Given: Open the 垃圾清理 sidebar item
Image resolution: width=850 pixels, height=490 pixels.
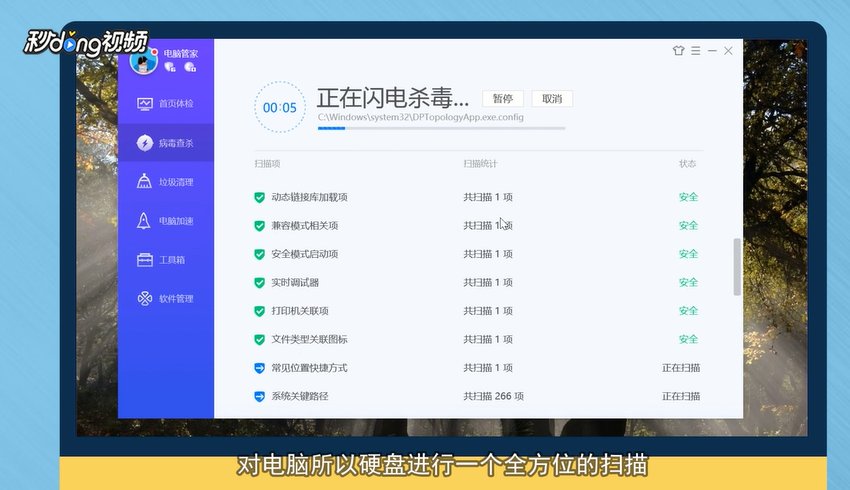Looking at the screenshot, I should pyautogui.click(x=165, y=182).
